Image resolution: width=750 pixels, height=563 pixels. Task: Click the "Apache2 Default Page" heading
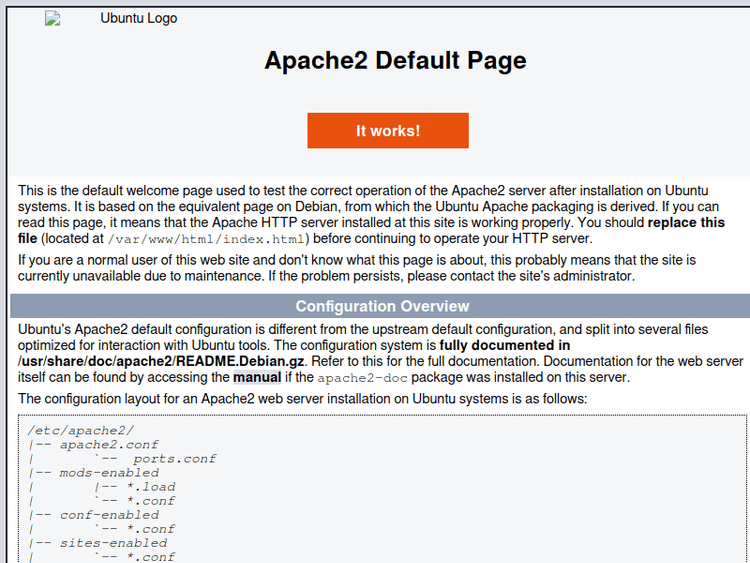click(x=395, y=60)
